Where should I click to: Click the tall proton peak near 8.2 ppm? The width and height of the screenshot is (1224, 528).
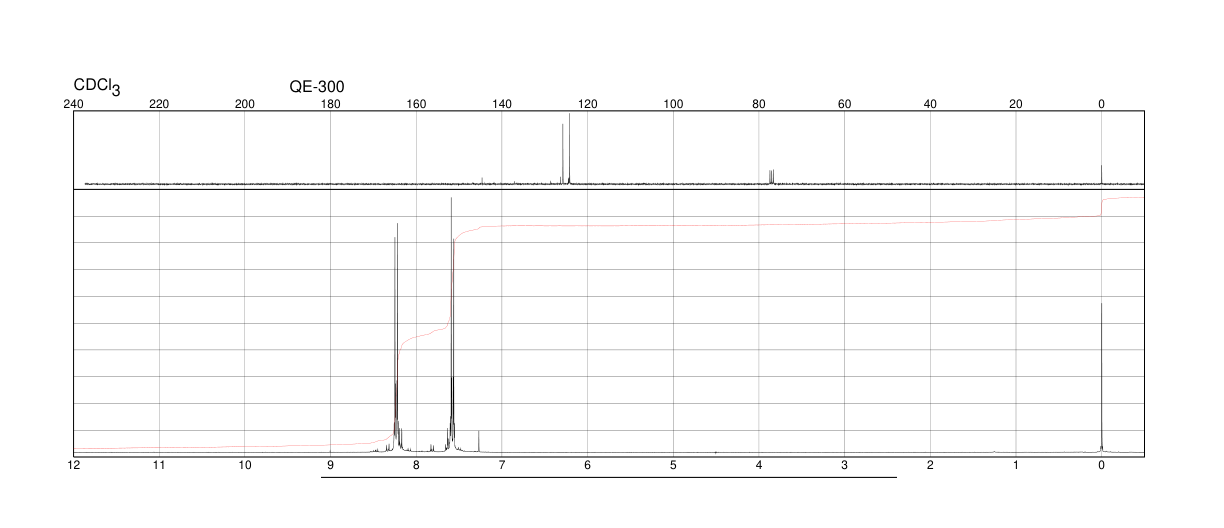pos(397,338)
